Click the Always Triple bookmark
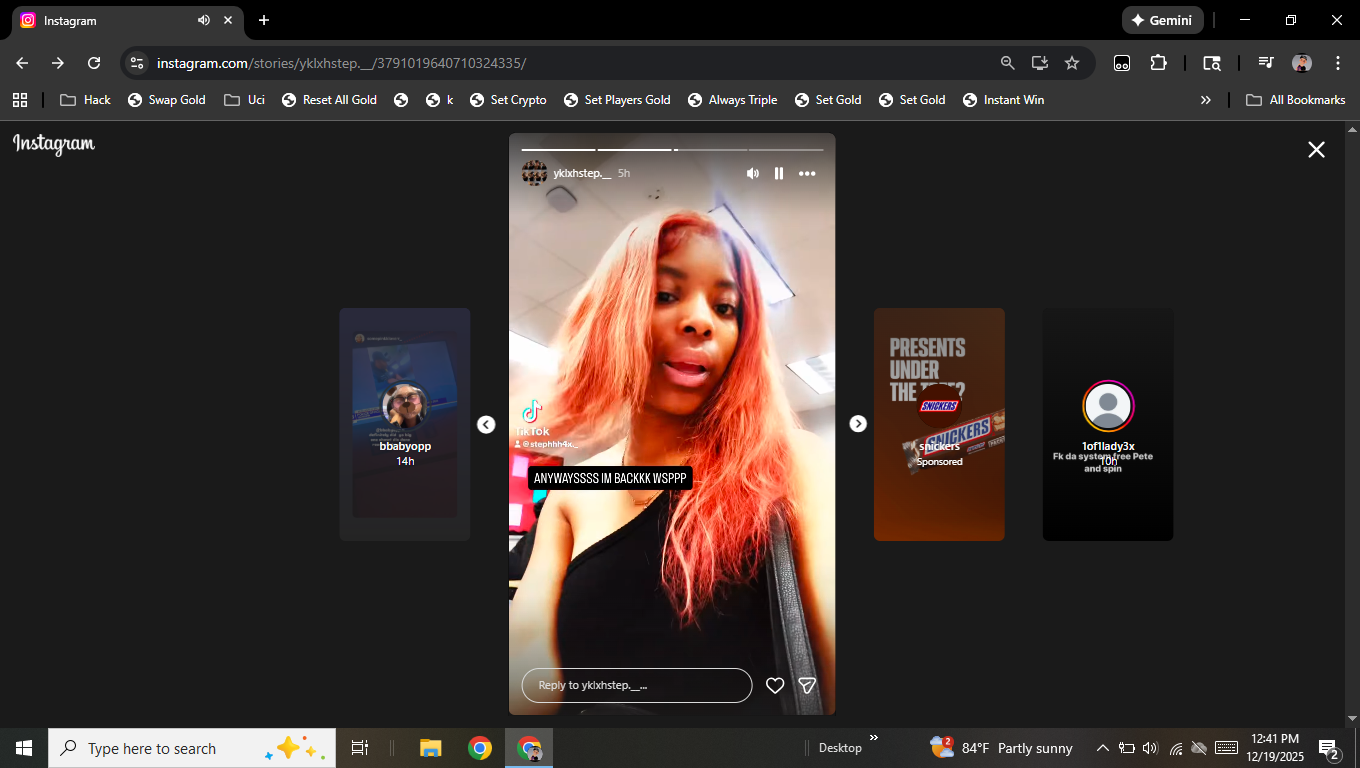 [732, 100]
